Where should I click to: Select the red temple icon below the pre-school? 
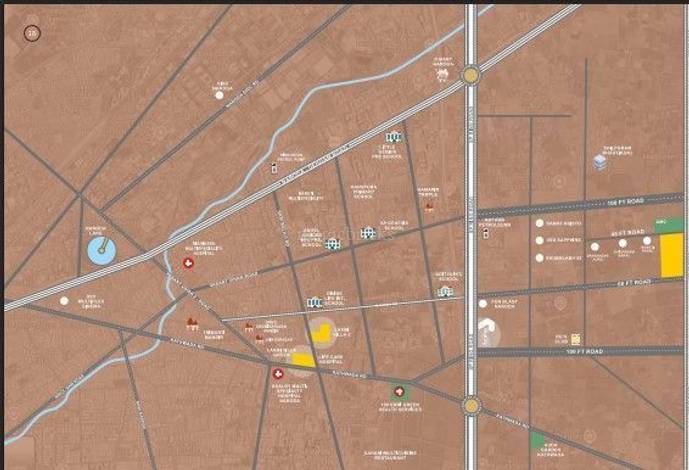(x=429, y=207)
